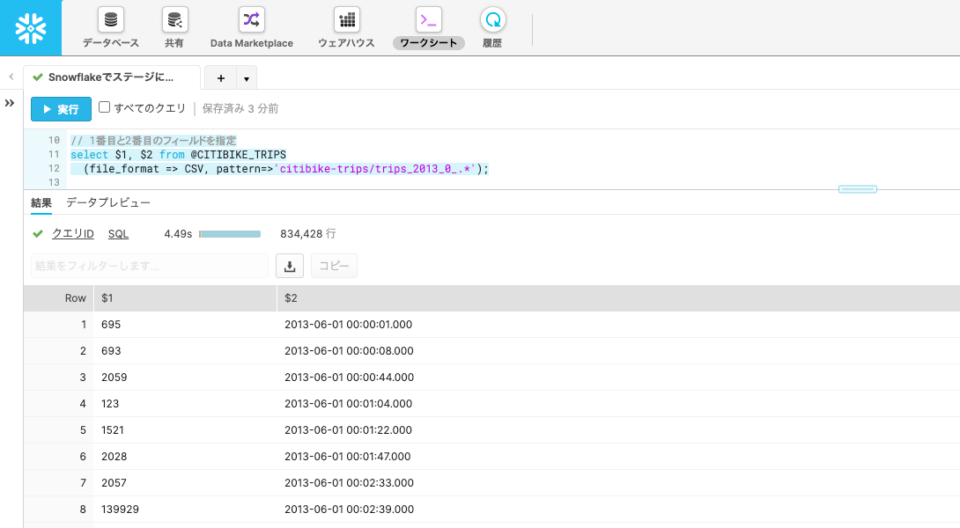960x528 pixels.
Task: Select cell 2013-06-01 00:01:22.000
Action: point(348,430)
